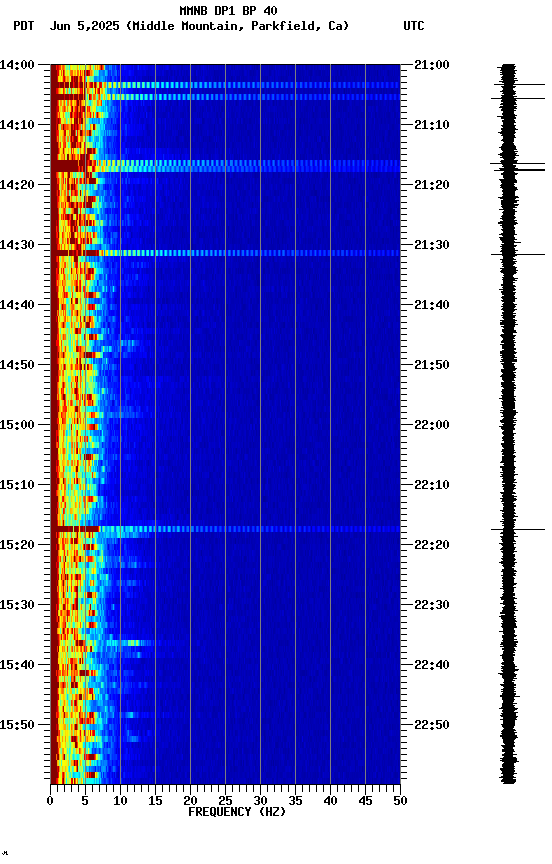Click the location text Middle Mountain, Parkfield, Ca
Image resolution: width=552 pixels, height=864 pixels.
(237, 26)
